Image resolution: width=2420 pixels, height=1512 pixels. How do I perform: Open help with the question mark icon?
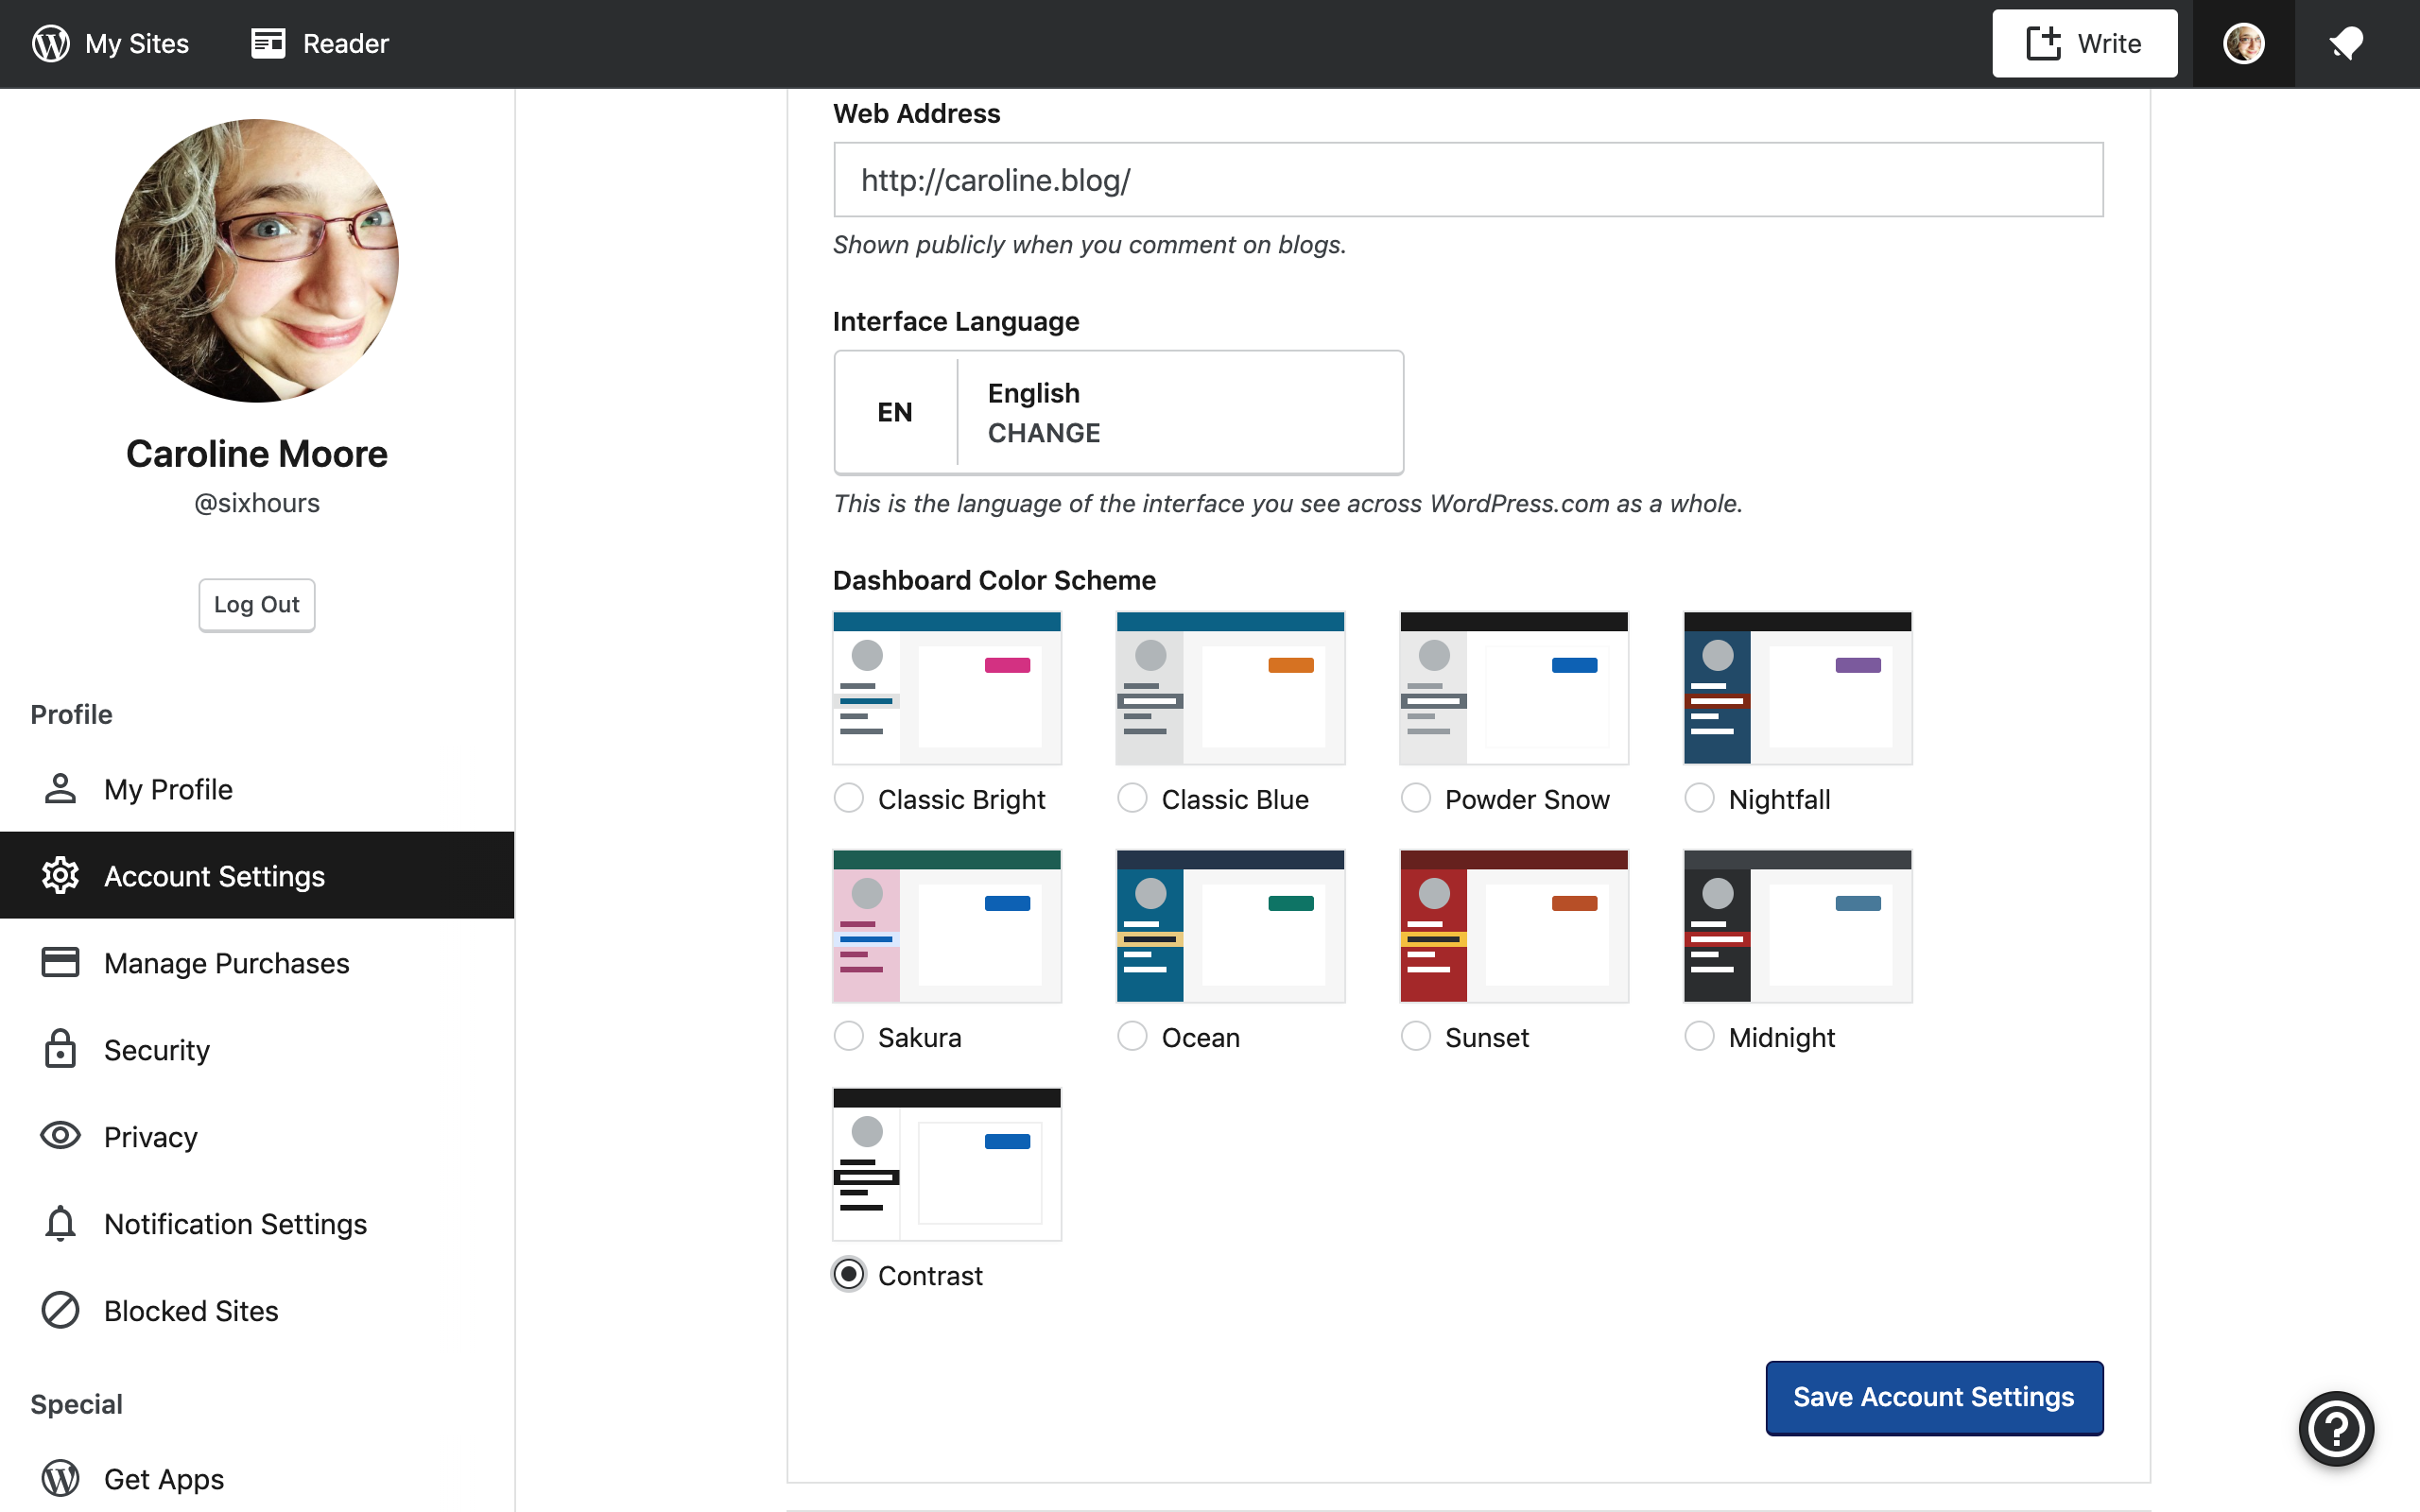[x=2336, y=1428]
